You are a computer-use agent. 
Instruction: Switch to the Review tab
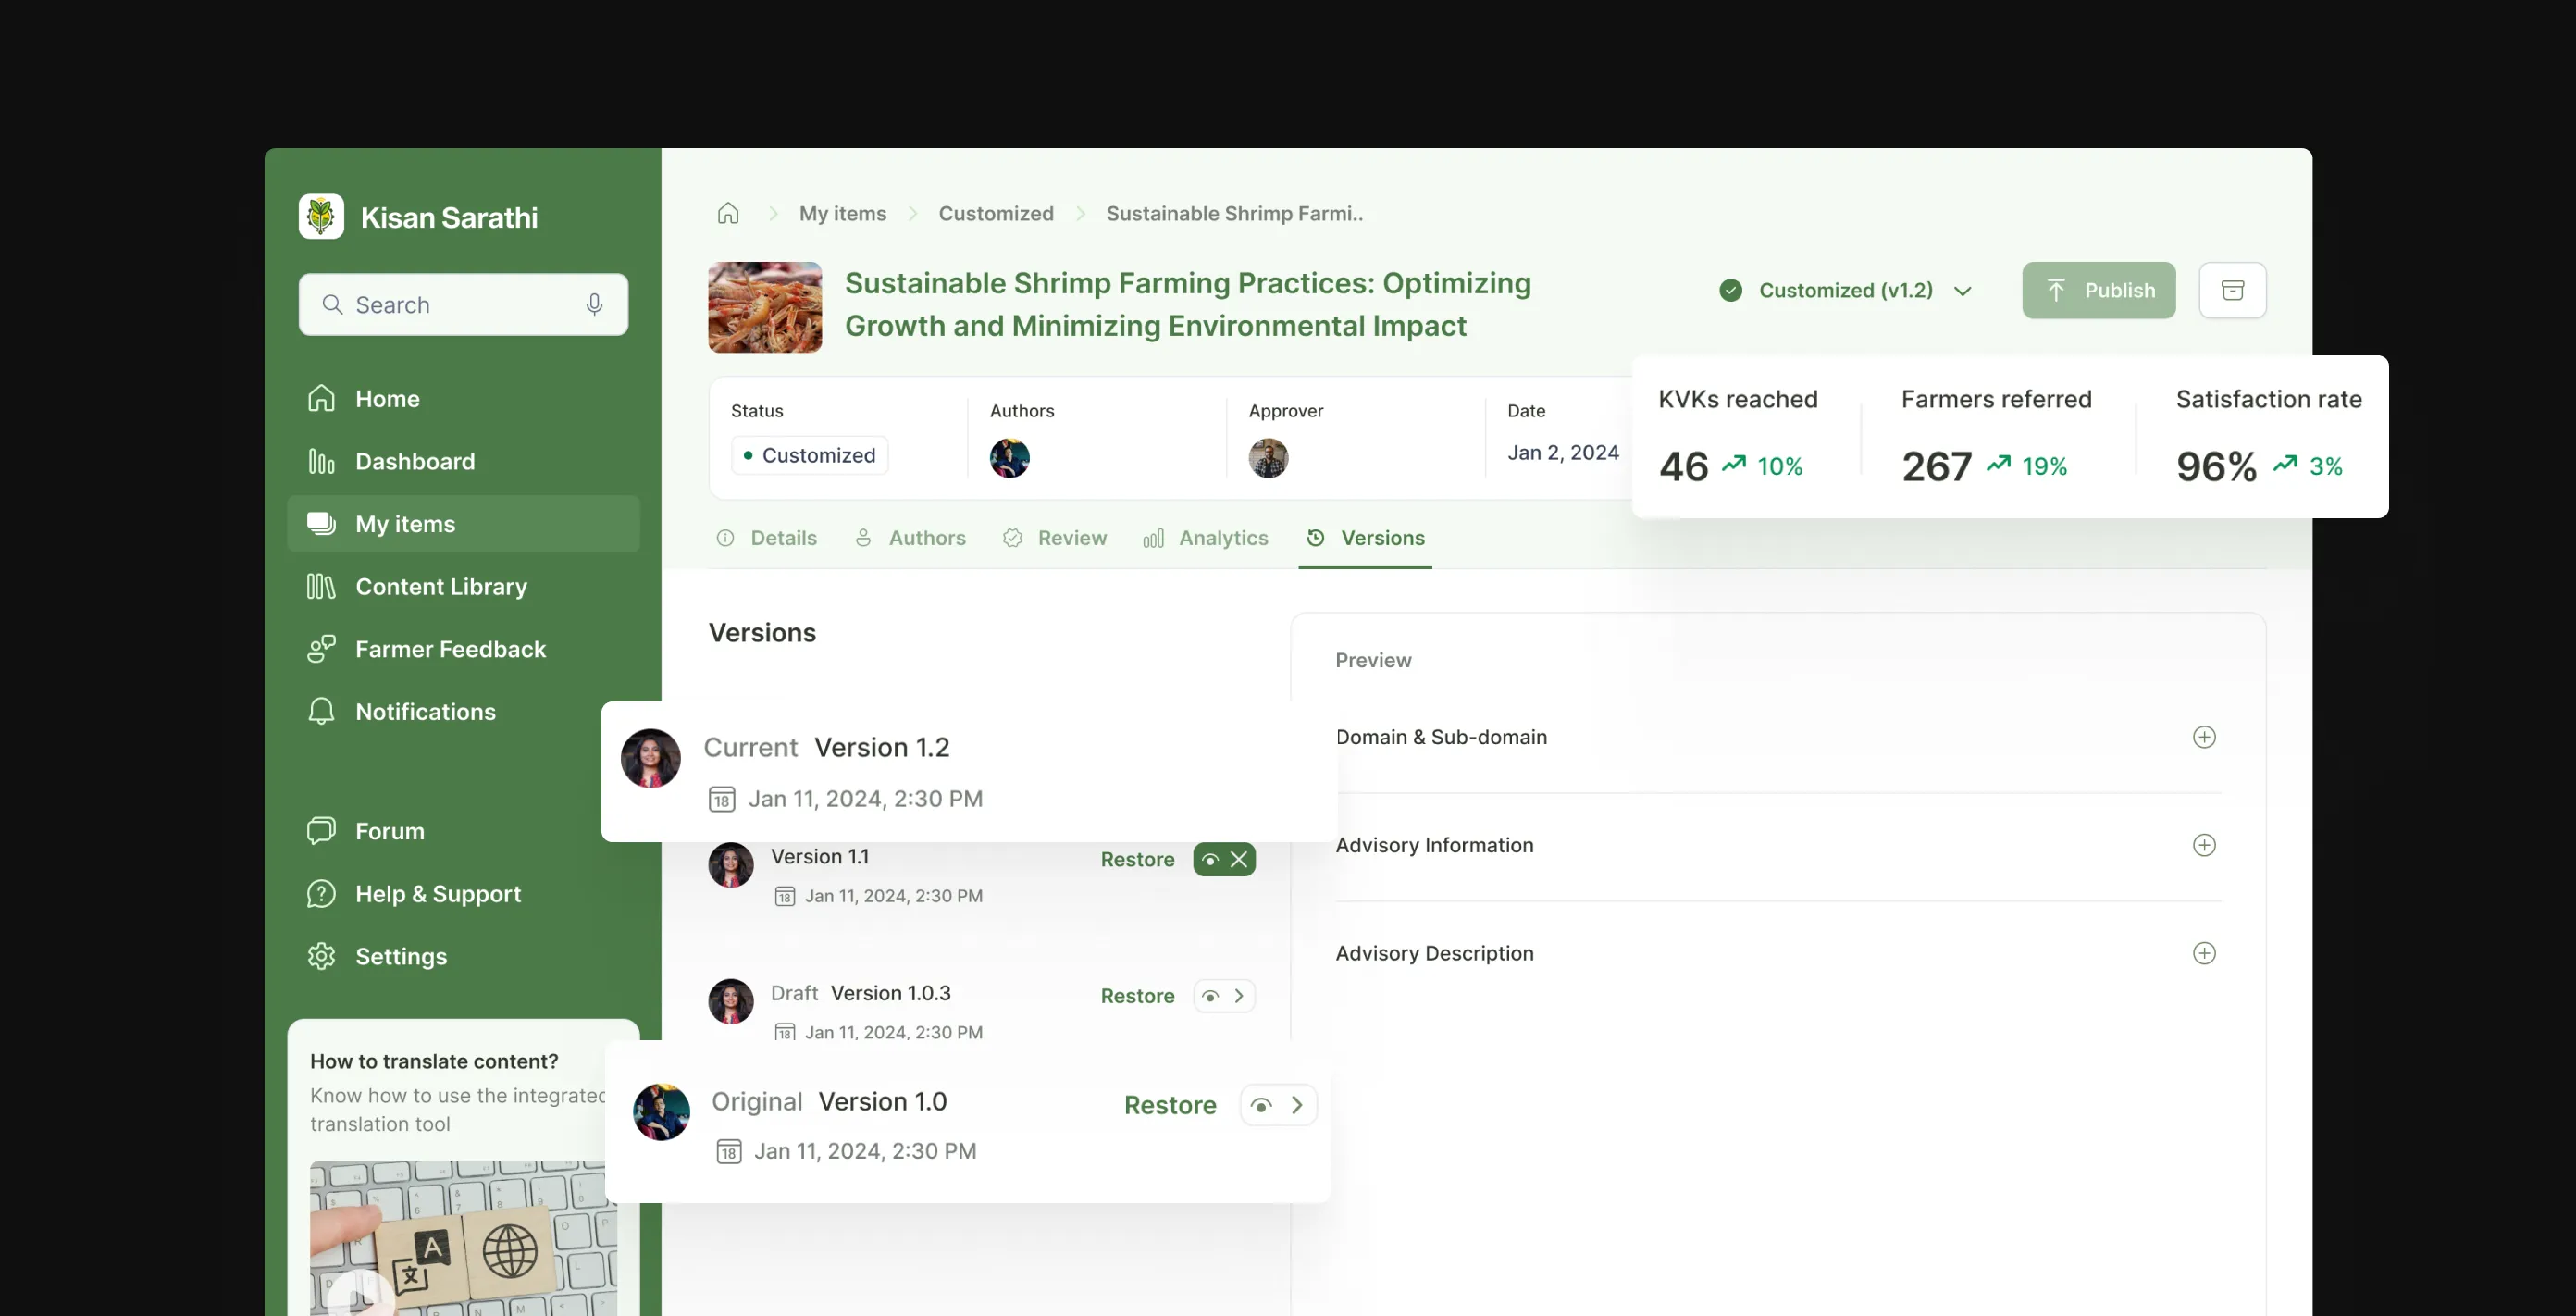point(1054,538)
